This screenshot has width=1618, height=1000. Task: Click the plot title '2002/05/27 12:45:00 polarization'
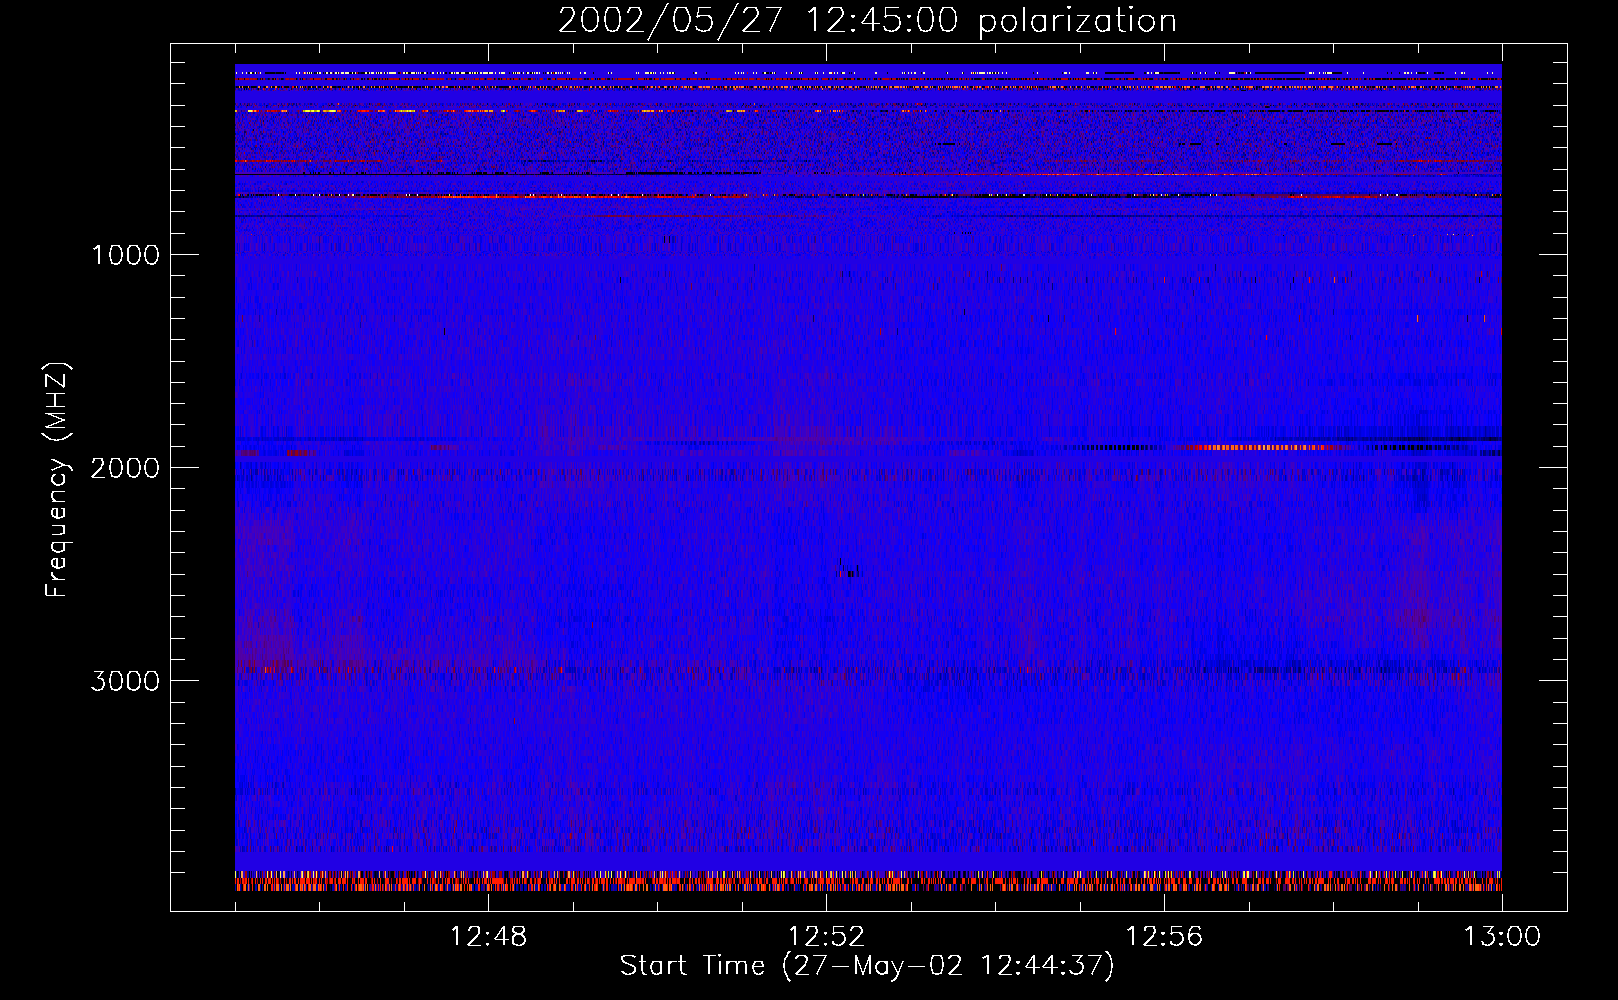point(867,21)
